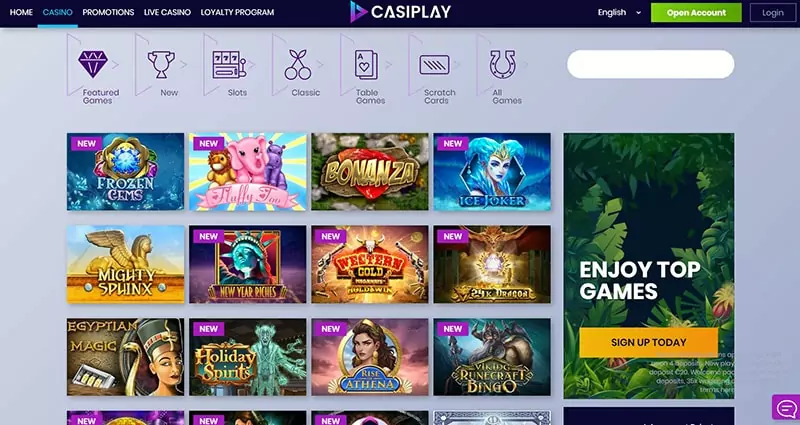Show All Games via the horseshoe icon
The image size is (800, 425).
coord(503,64)
